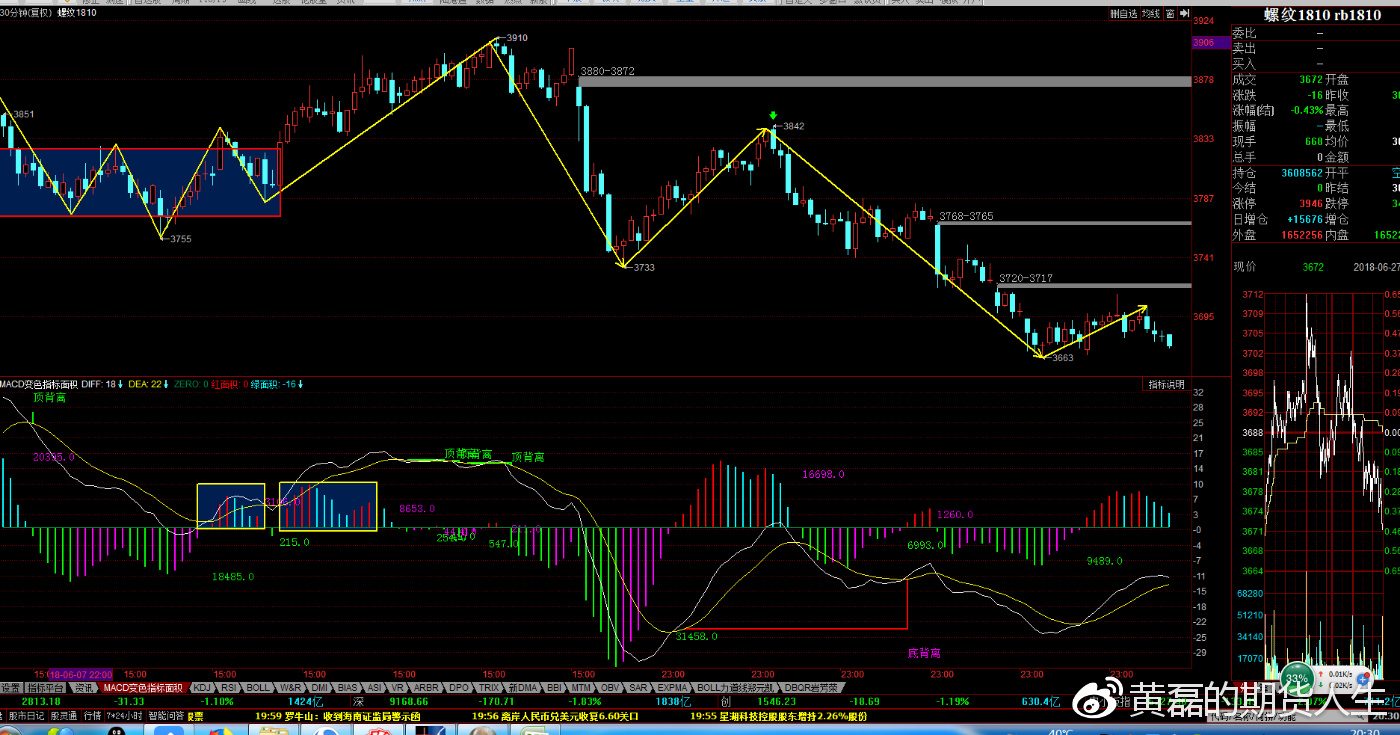
Task: Open 股市日记 in bottom bar
Action: [x=27, y=716]
